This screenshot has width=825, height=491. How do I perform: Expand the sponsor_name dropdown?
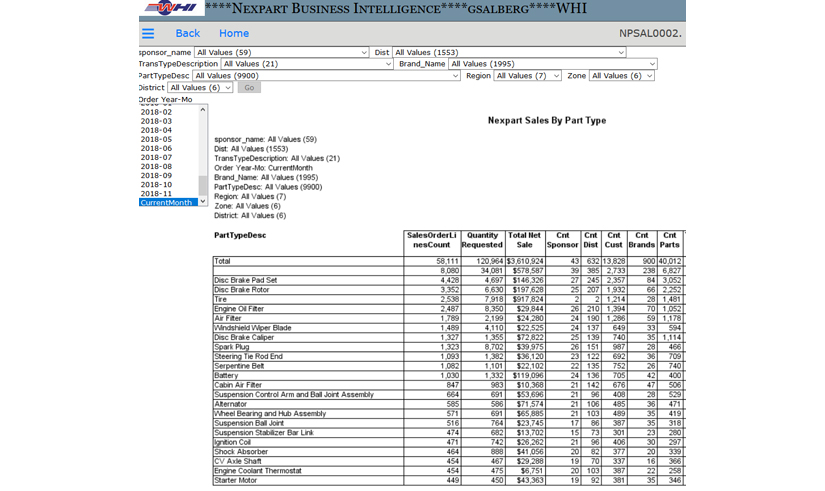point(281,53)
